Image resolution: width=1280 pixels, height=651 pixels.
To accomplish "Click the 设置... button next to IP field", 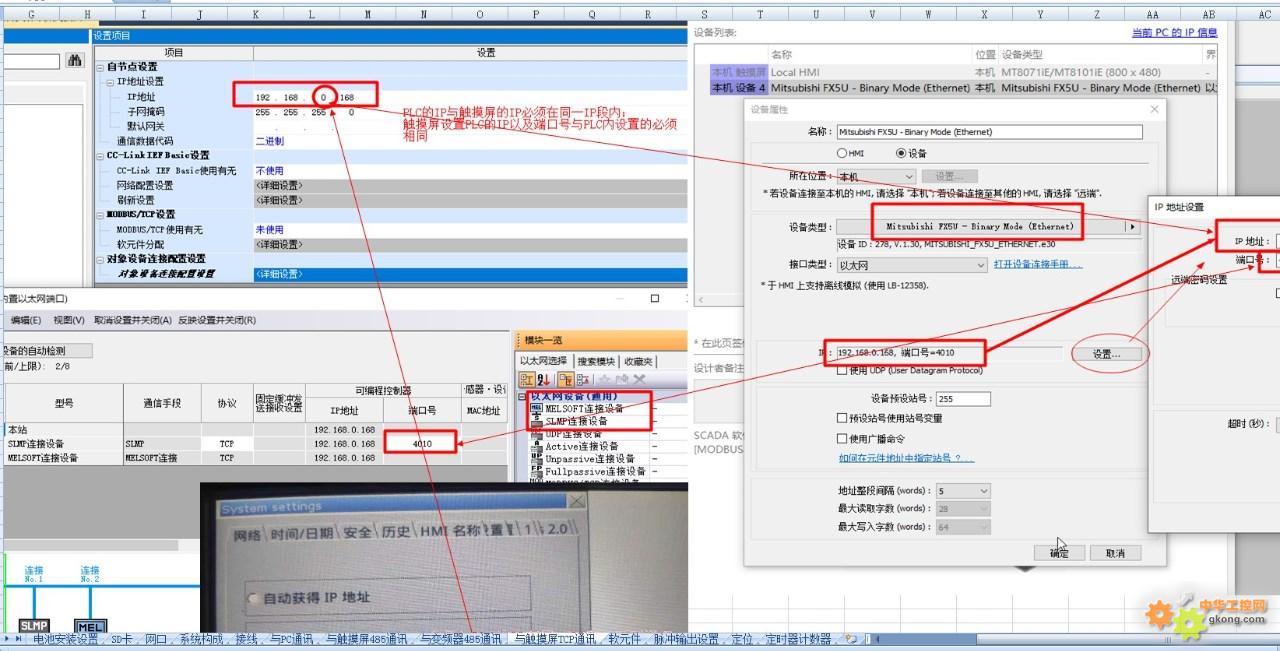I will pyautogui.click(x=1106, y=354).
